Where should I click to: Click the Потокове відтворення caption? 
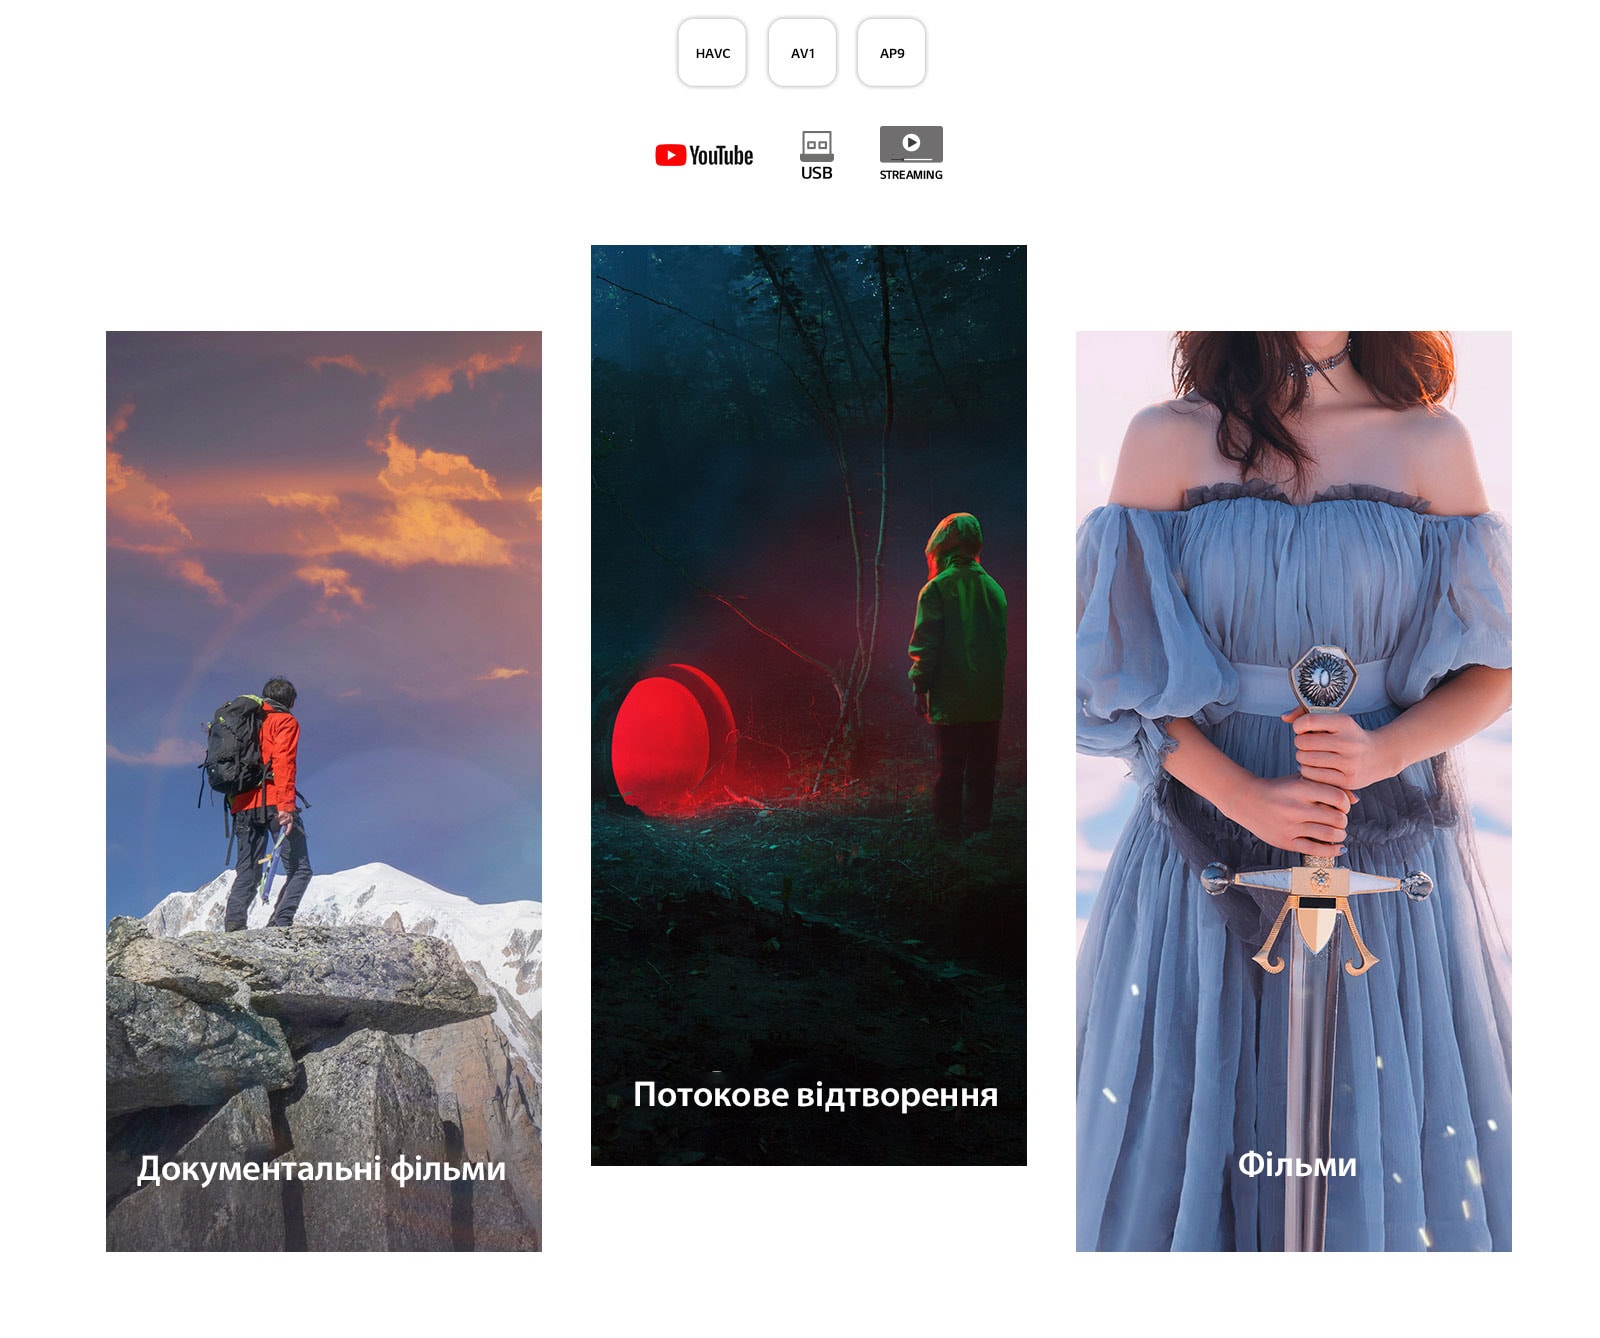click(815, 1095)
